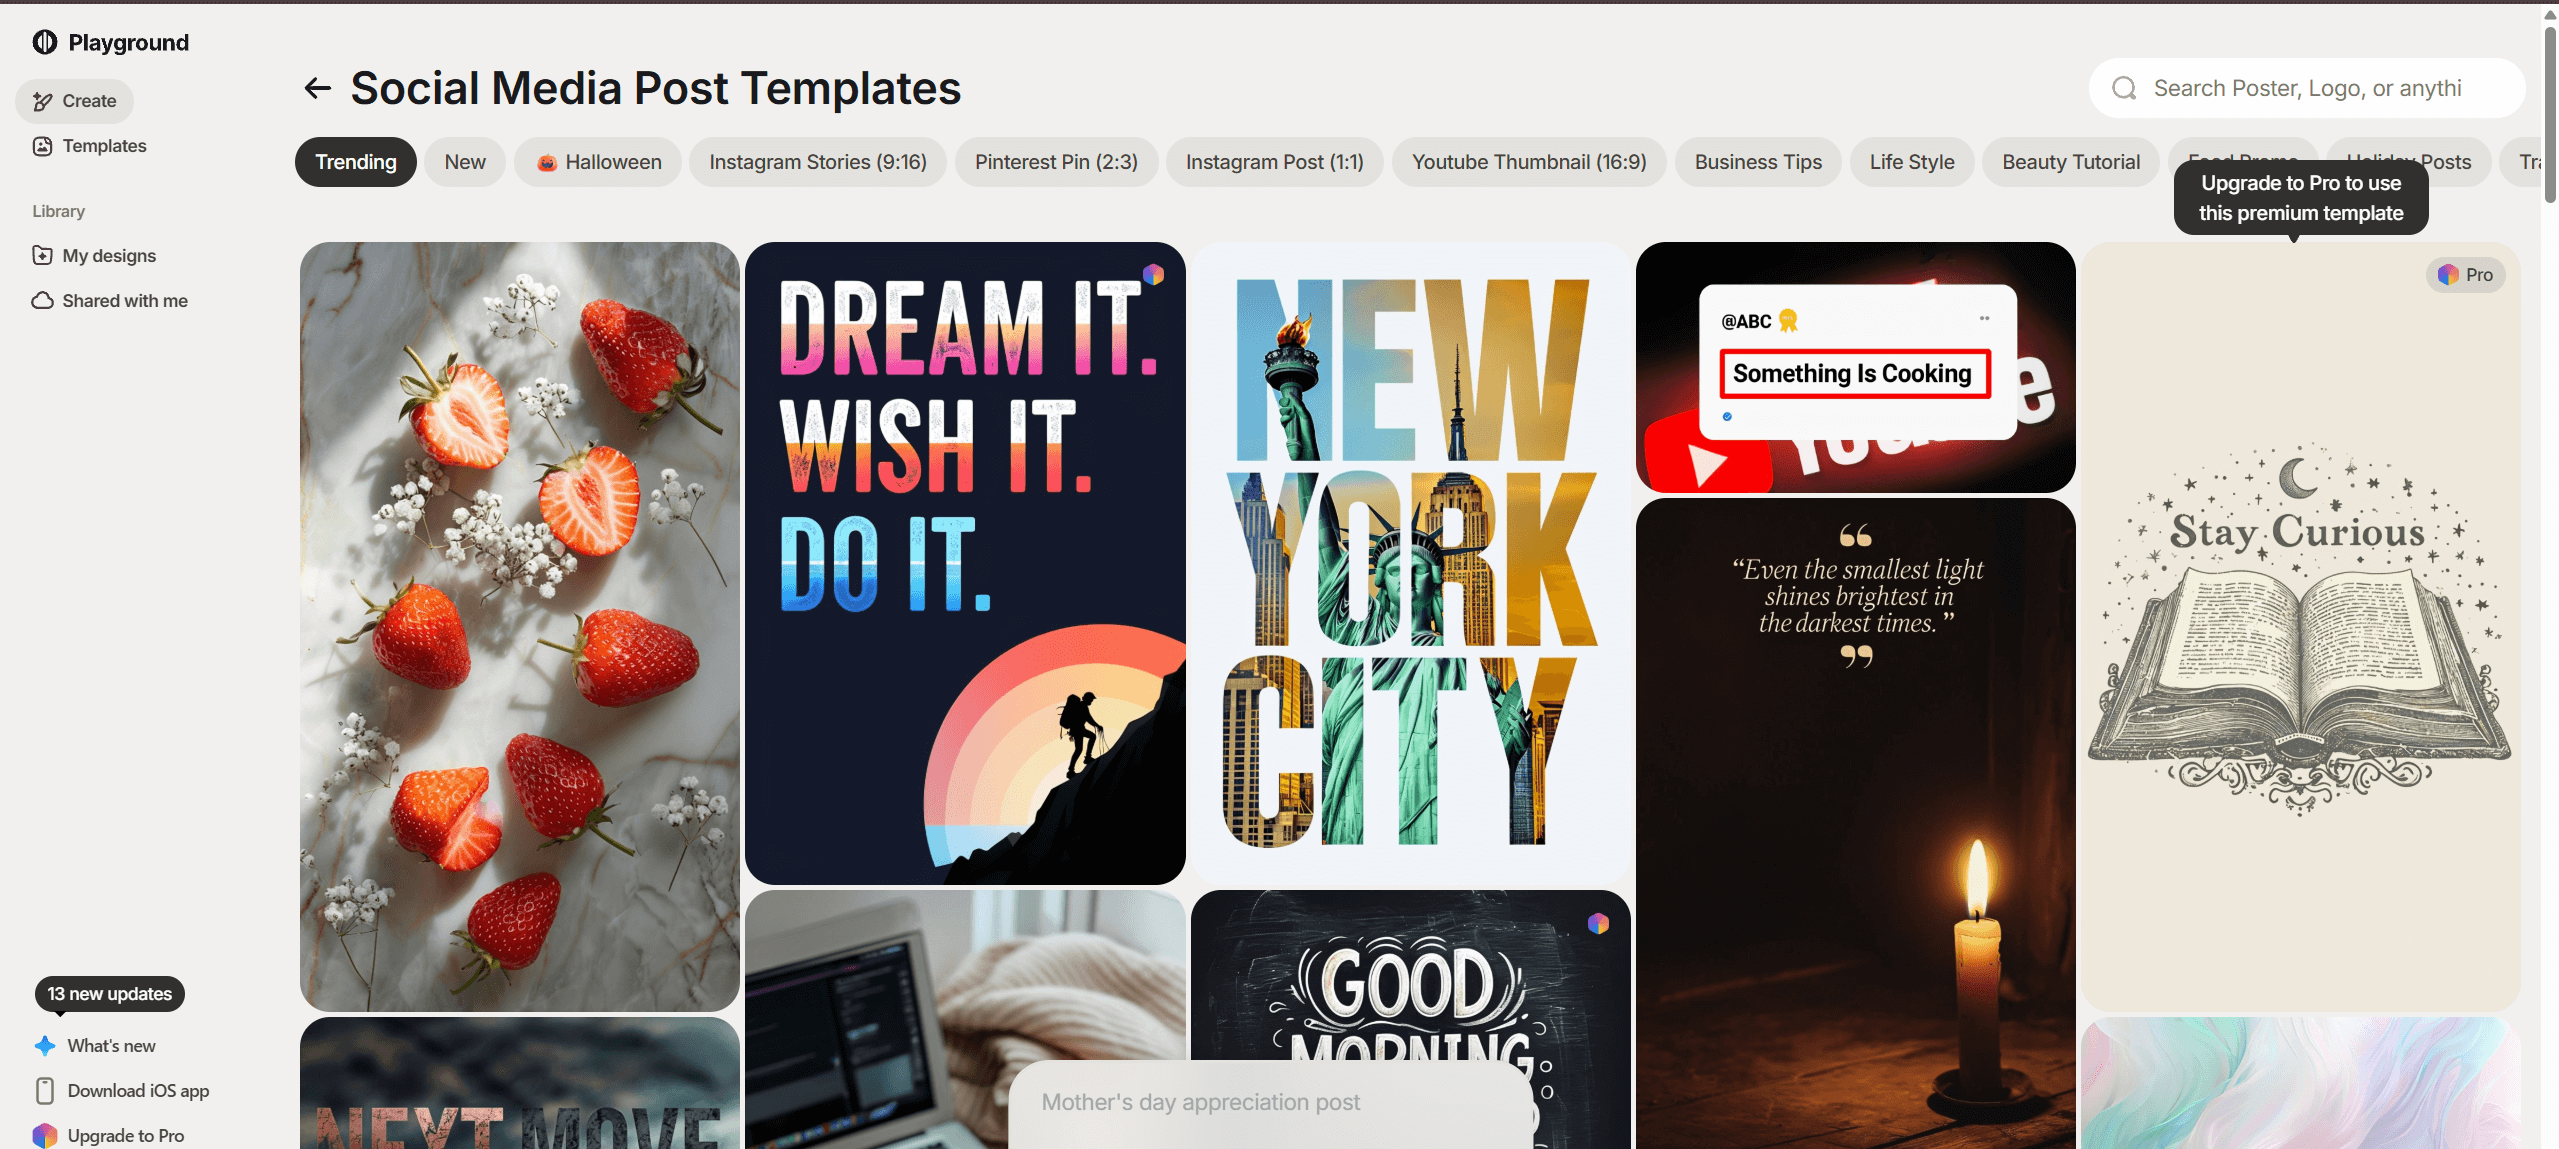Click the Pro badge on Stay Curious template
Screen dimensions: 2559x1149
point(2466,274)
